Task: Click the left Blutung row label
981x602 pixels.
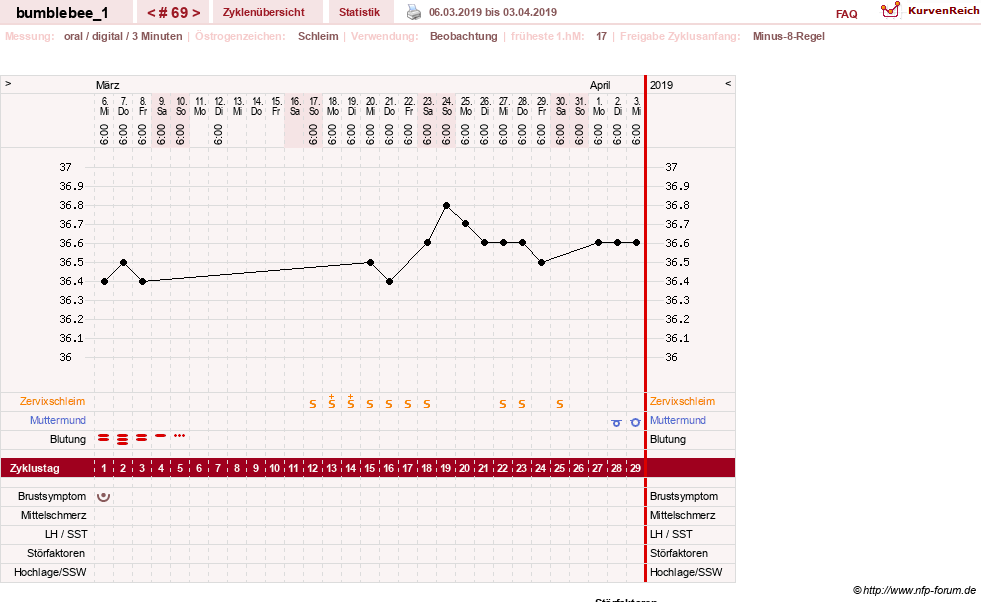Action: 68,439
